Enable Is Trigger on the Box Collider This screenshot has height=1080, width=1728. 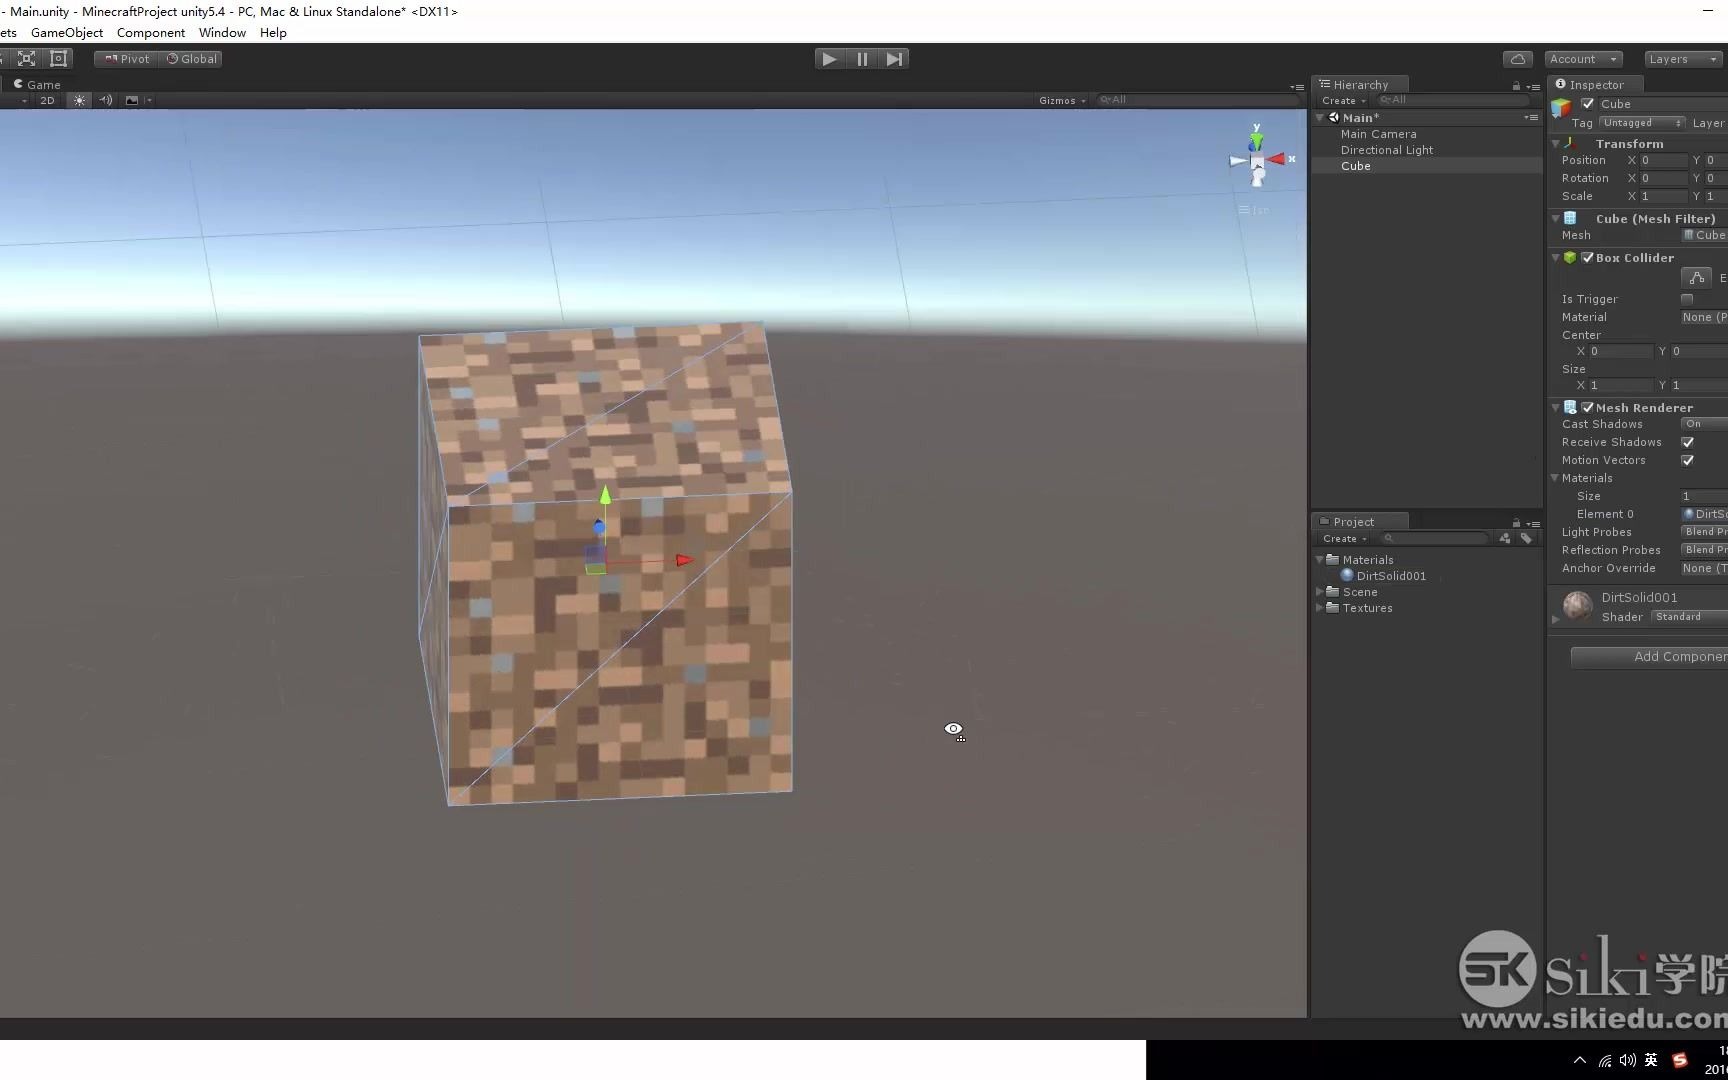[x=1689, y=298]
